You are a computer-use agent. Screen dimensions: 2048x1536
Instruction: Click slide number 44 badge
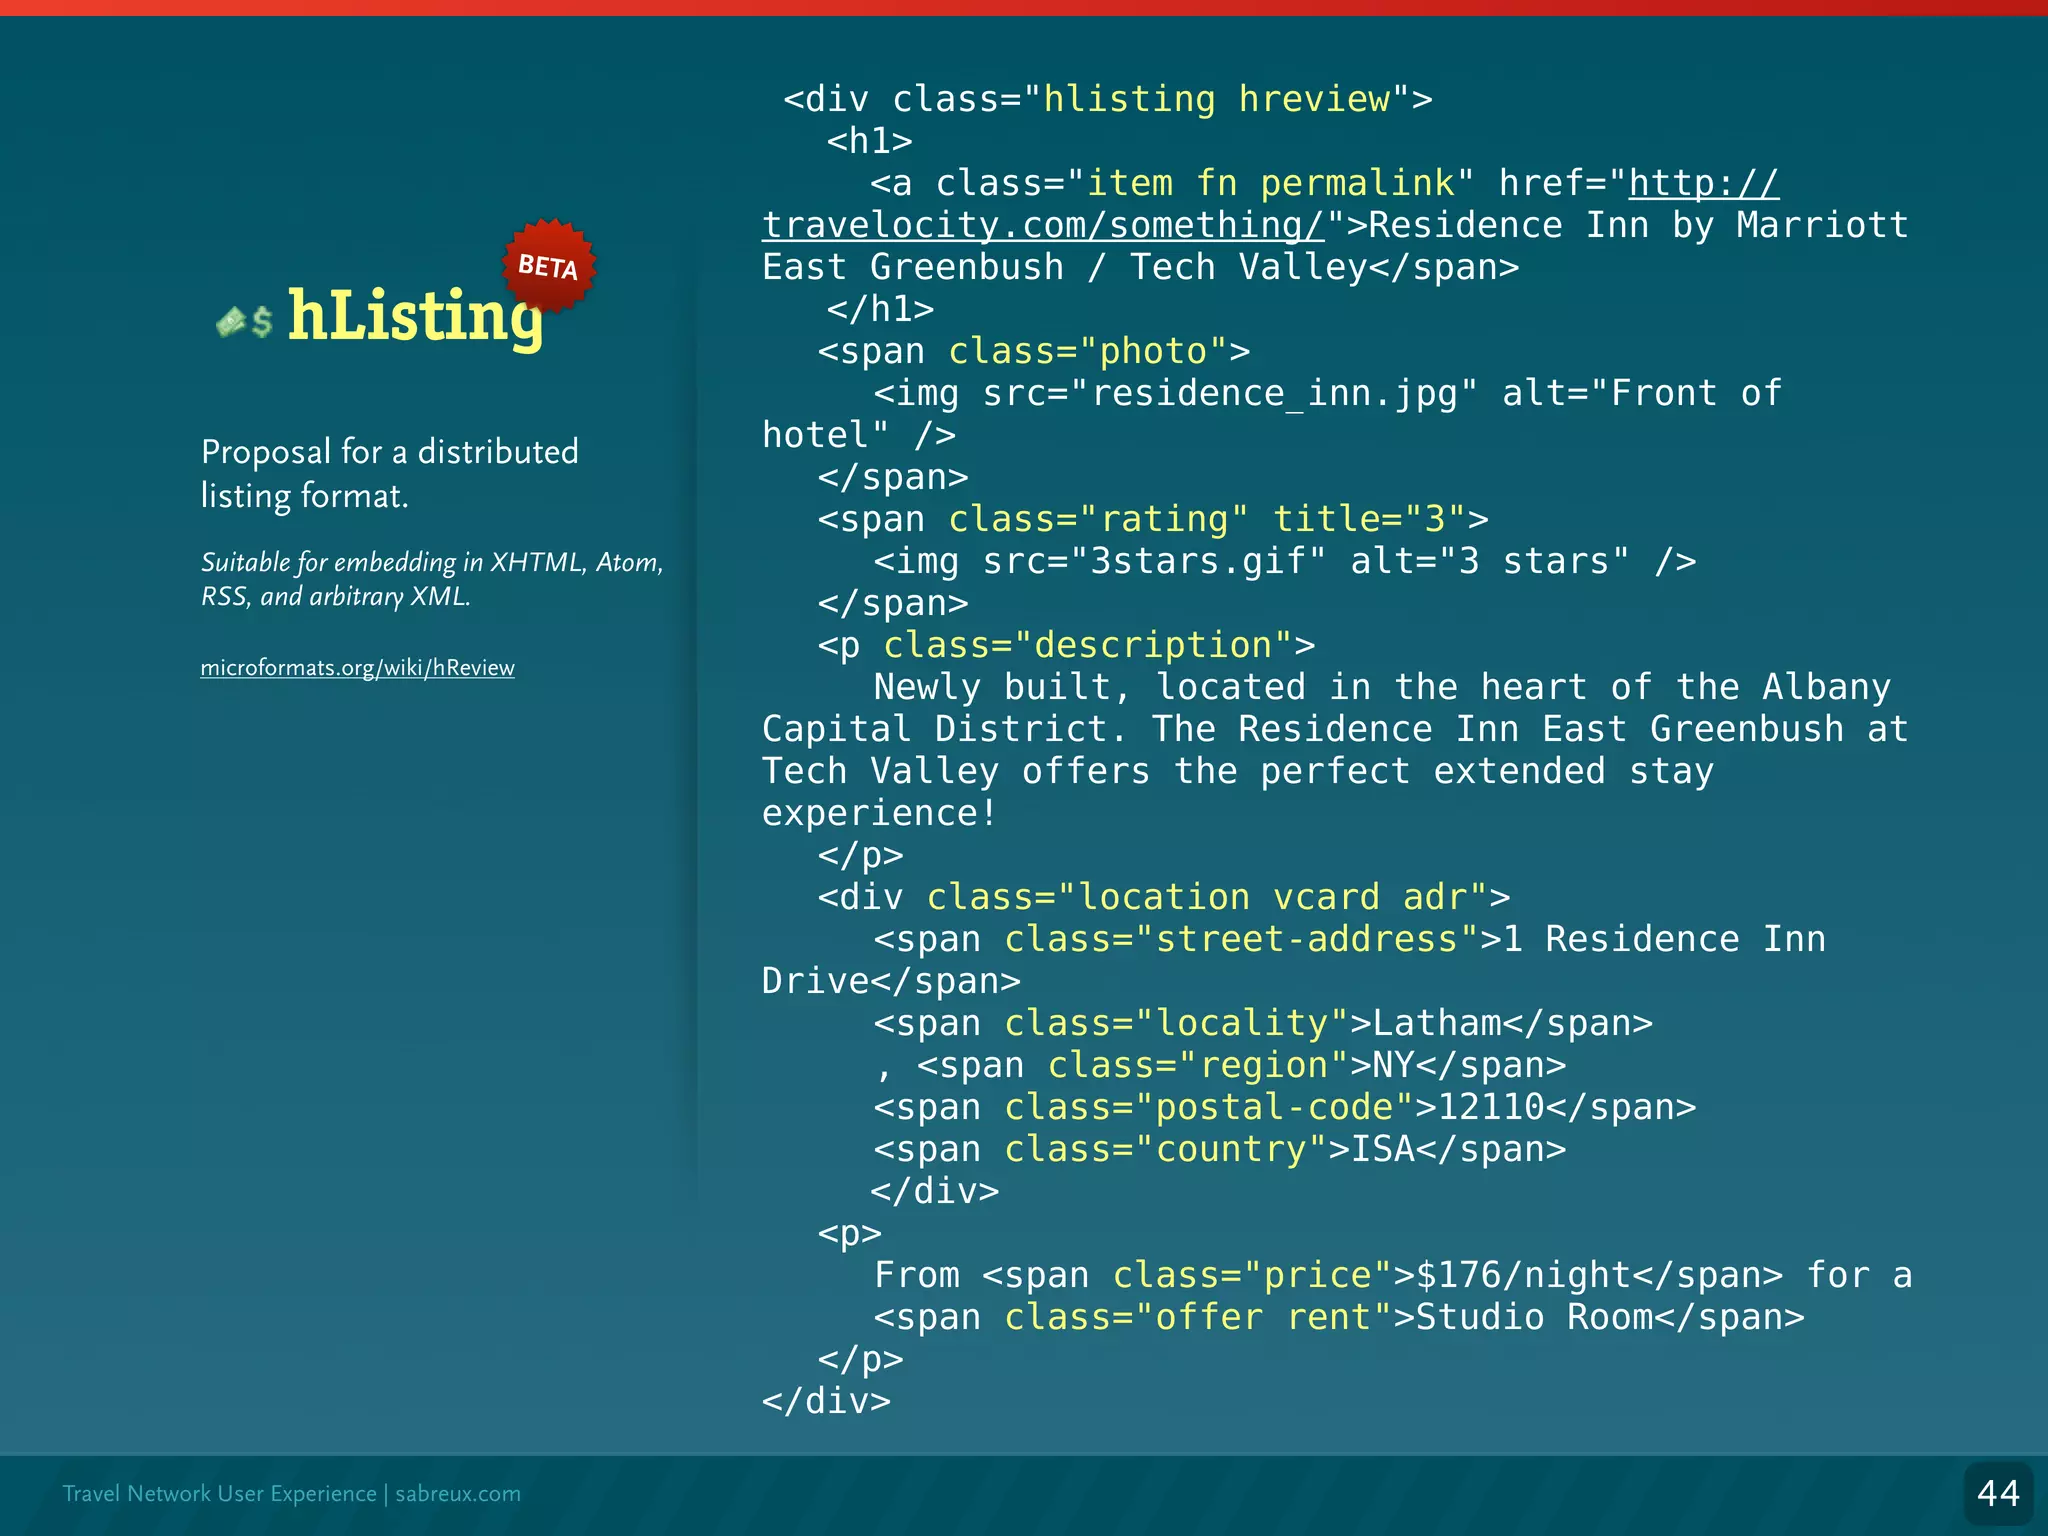(x=1998, y=1493)
